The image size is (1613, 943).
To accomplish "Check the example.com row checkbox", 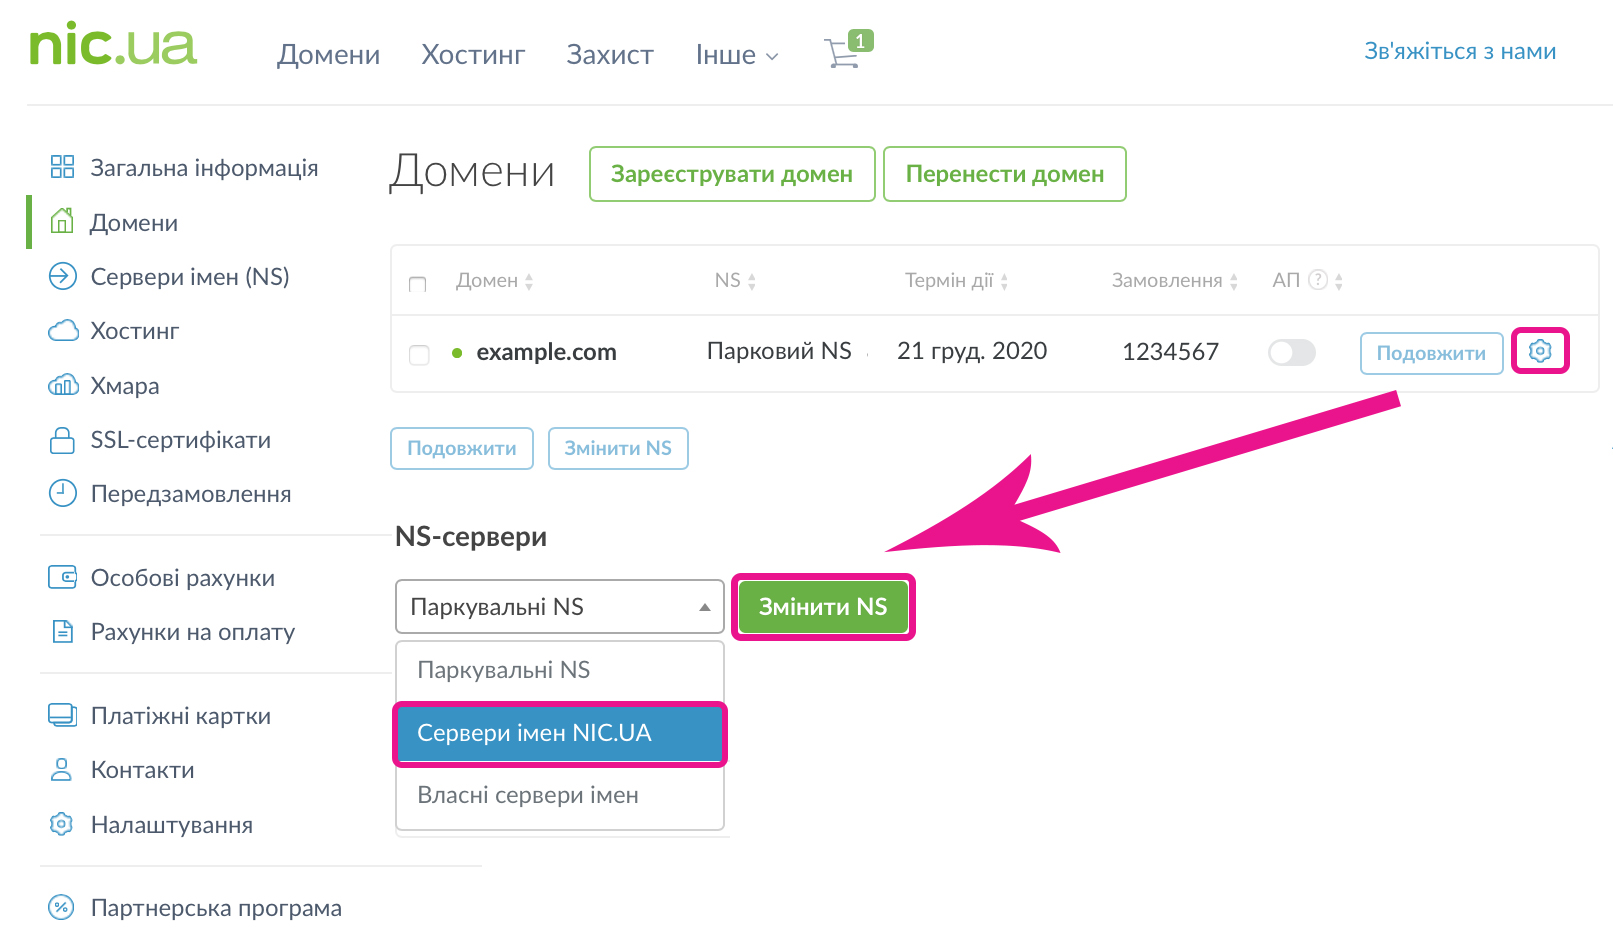I will click(419, 354).
